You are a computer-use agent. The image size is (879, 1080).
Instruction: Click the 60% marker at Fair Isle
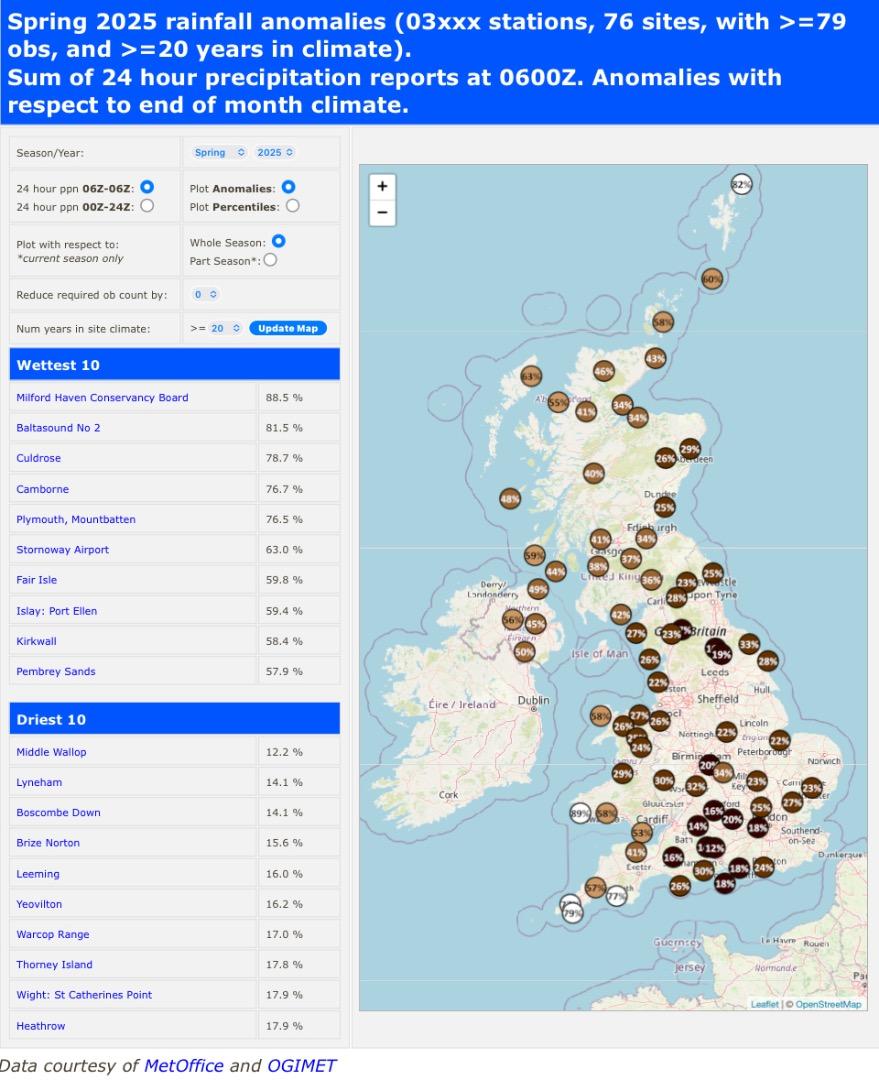[712, 279]
